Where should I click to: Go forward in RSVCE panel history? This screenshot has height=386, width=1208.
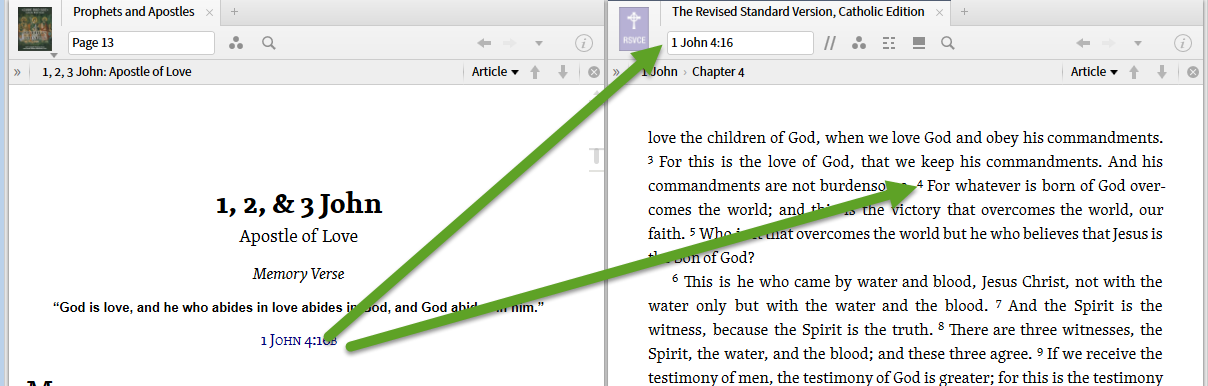click(x=1110, y=43)
